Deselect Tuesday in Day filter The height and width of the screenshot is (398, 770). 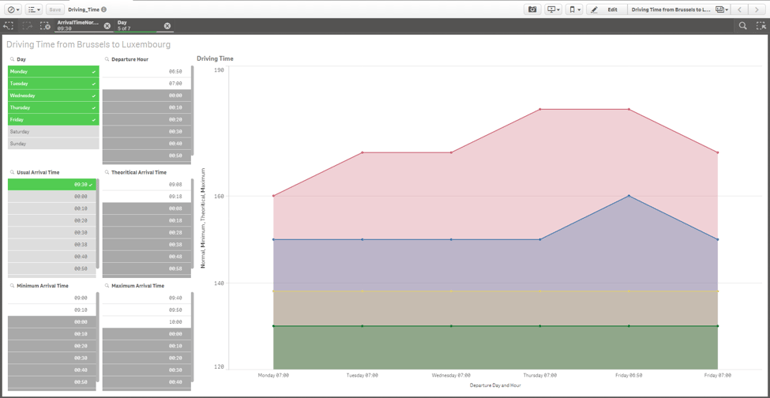click(54, 84)
